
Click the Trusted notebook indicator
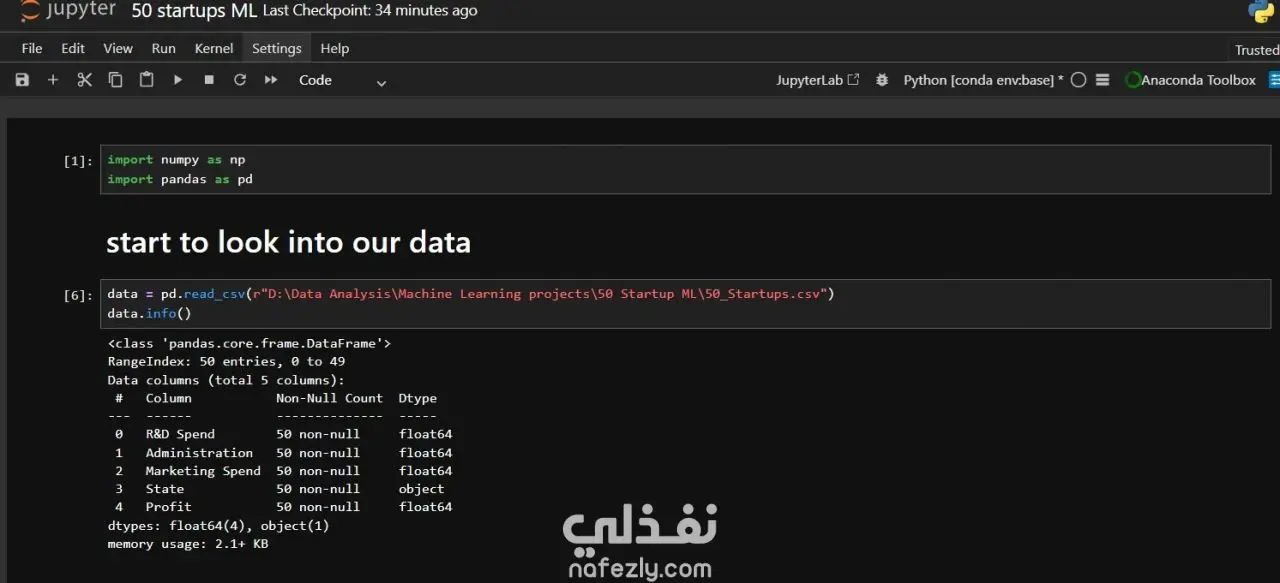1256,50
